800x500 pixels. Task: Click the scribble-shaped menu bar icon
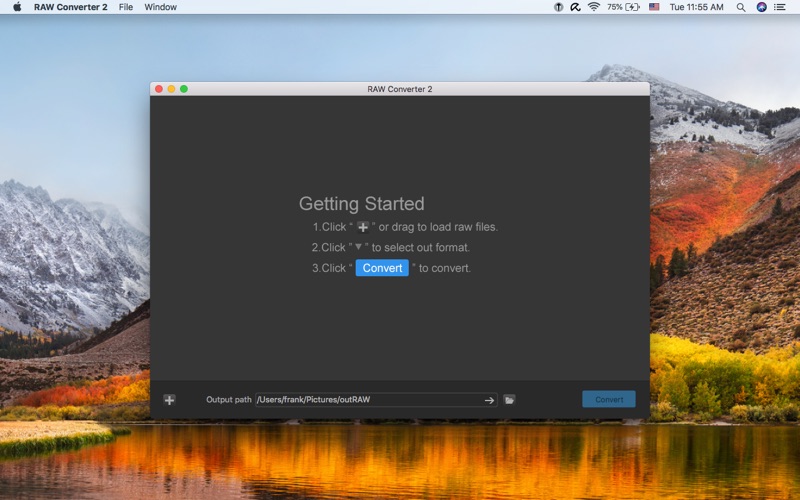575,7
